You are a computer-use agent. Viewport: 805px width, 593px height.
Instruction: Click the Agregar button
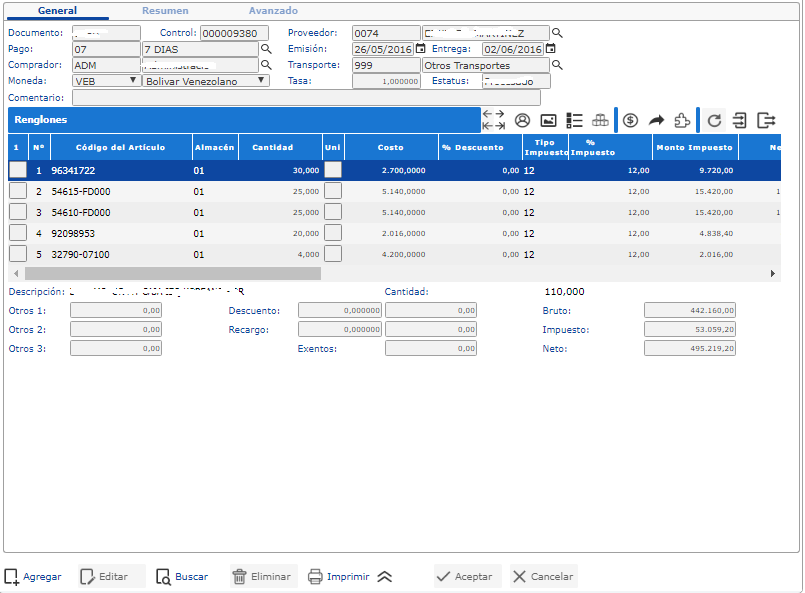(x=34, y=577)
